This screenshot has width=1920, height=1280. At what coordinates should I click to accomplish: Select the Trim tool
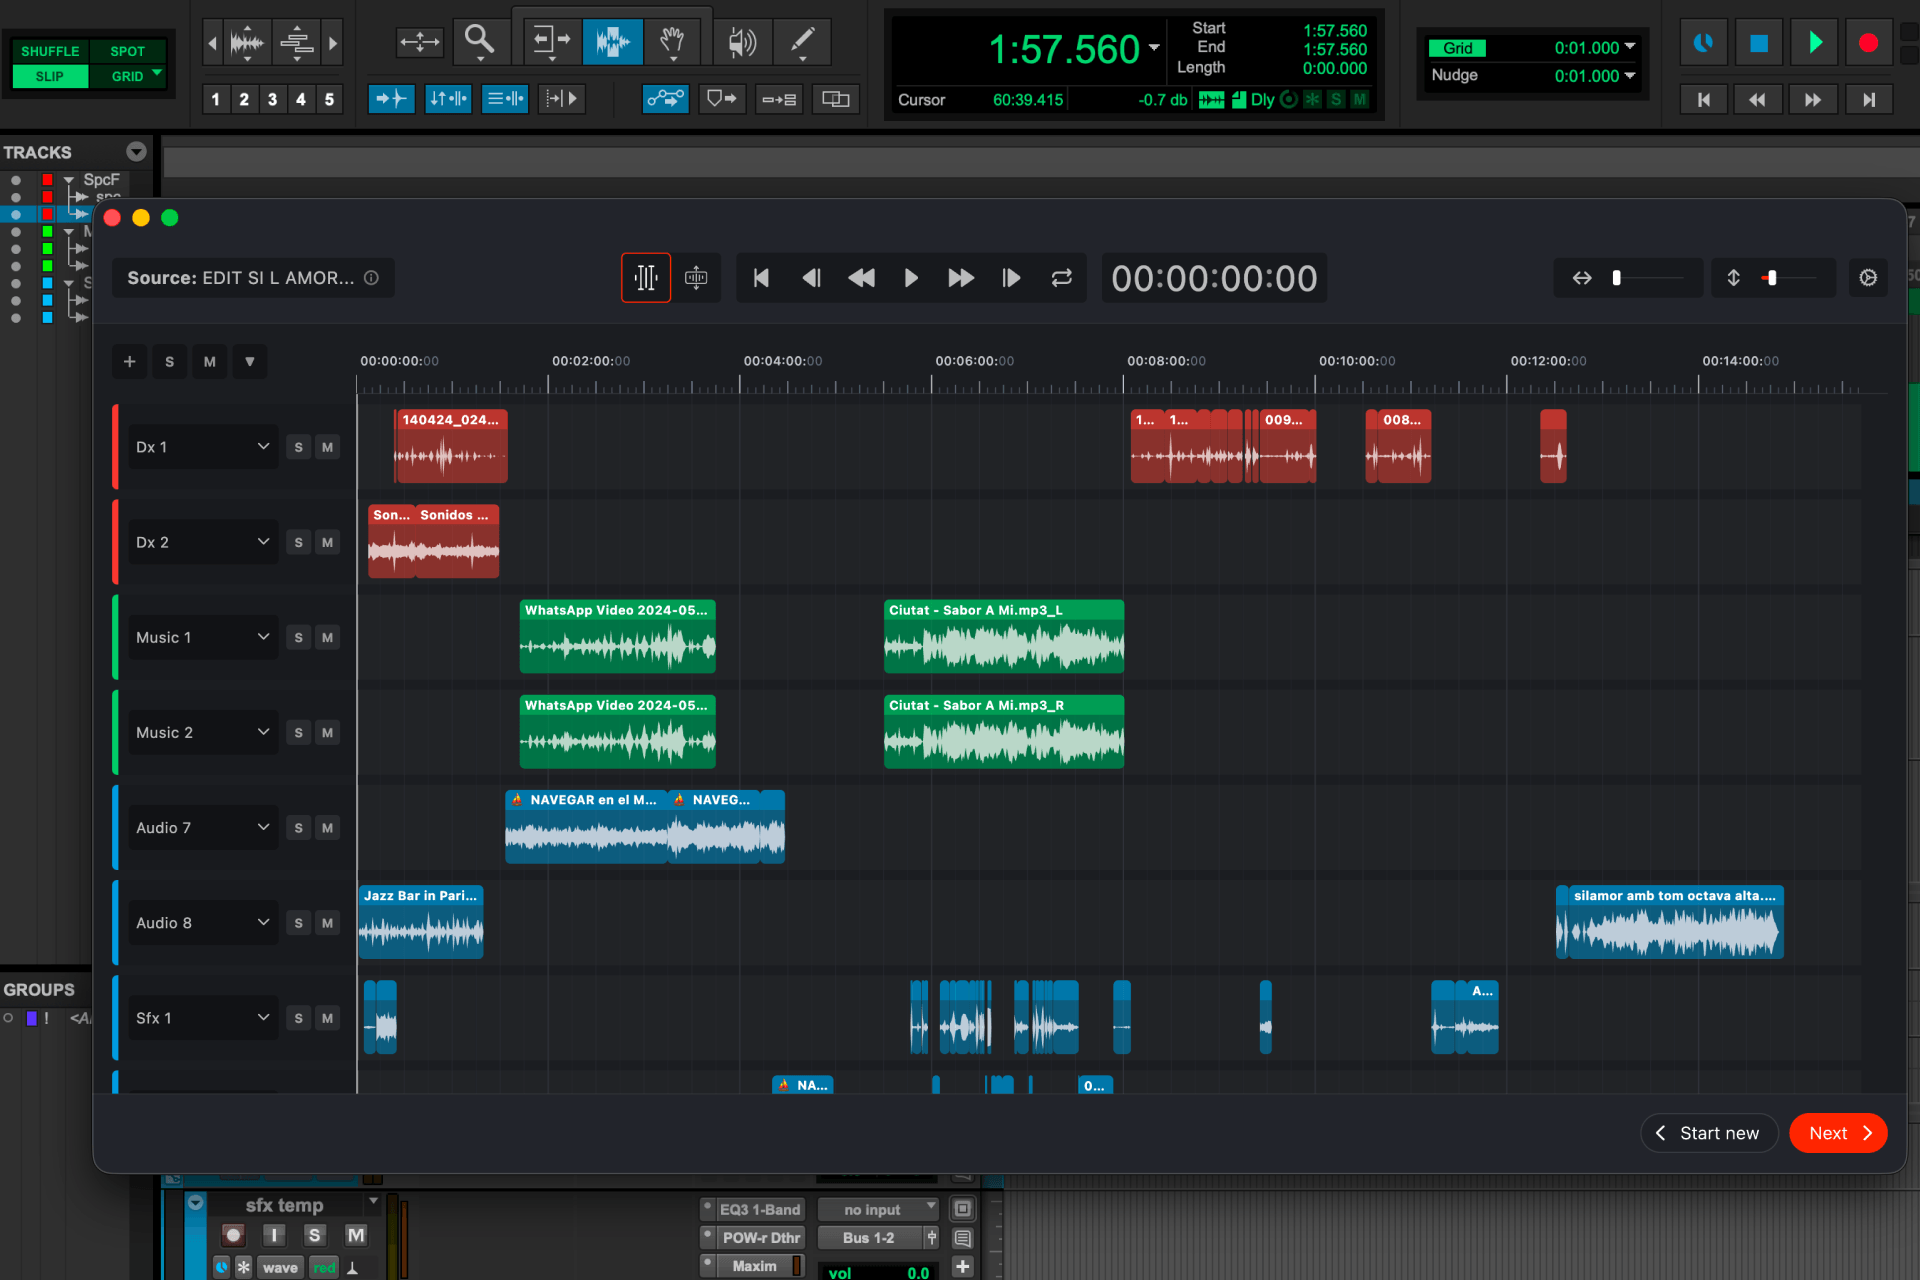(550, 42)
